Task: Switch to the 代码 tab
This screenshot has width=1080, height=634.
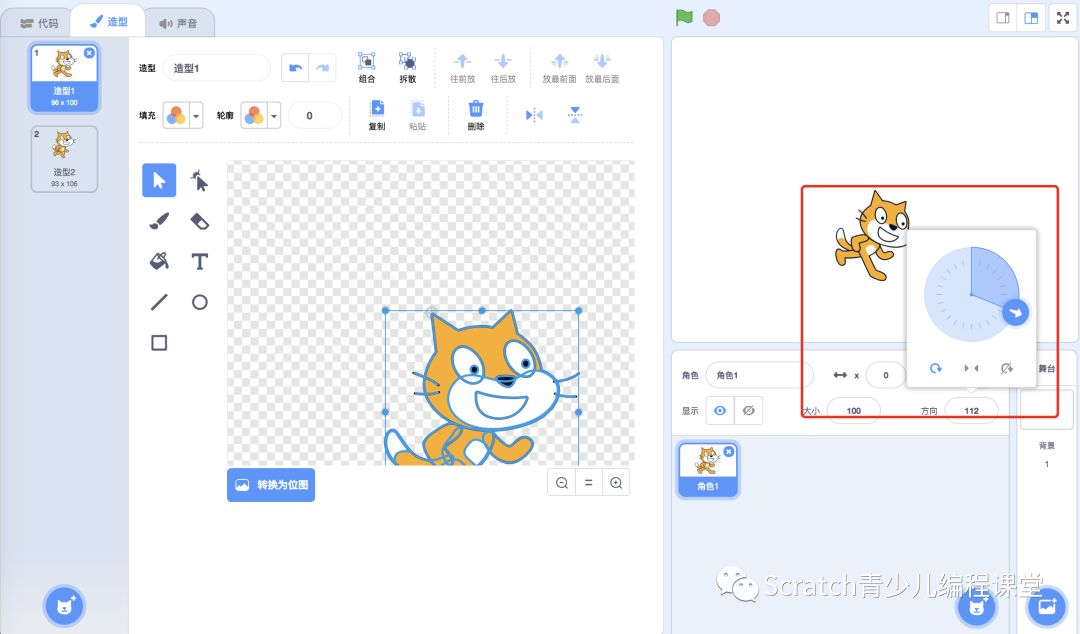Action: coord(40,20)
